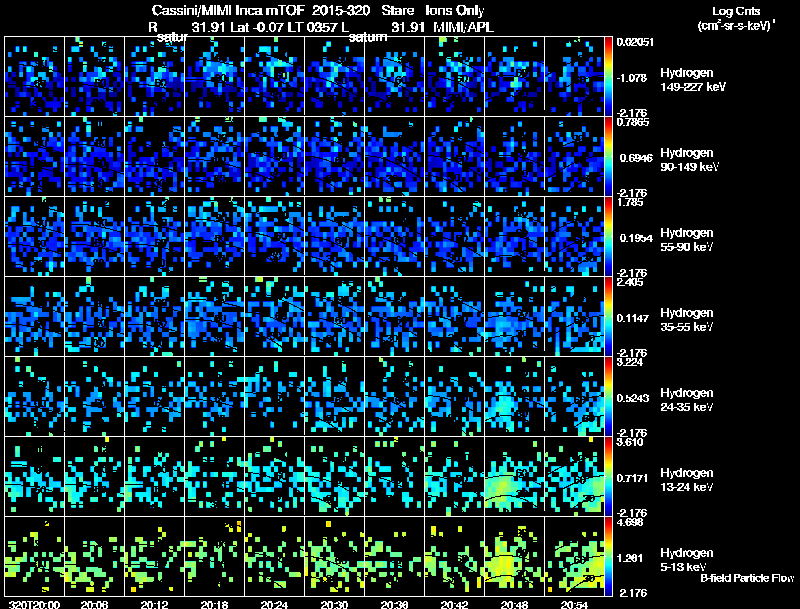Select the '20:30' time axis label
The height and width of the screenshot is (609, 800).
coord(334,604)
